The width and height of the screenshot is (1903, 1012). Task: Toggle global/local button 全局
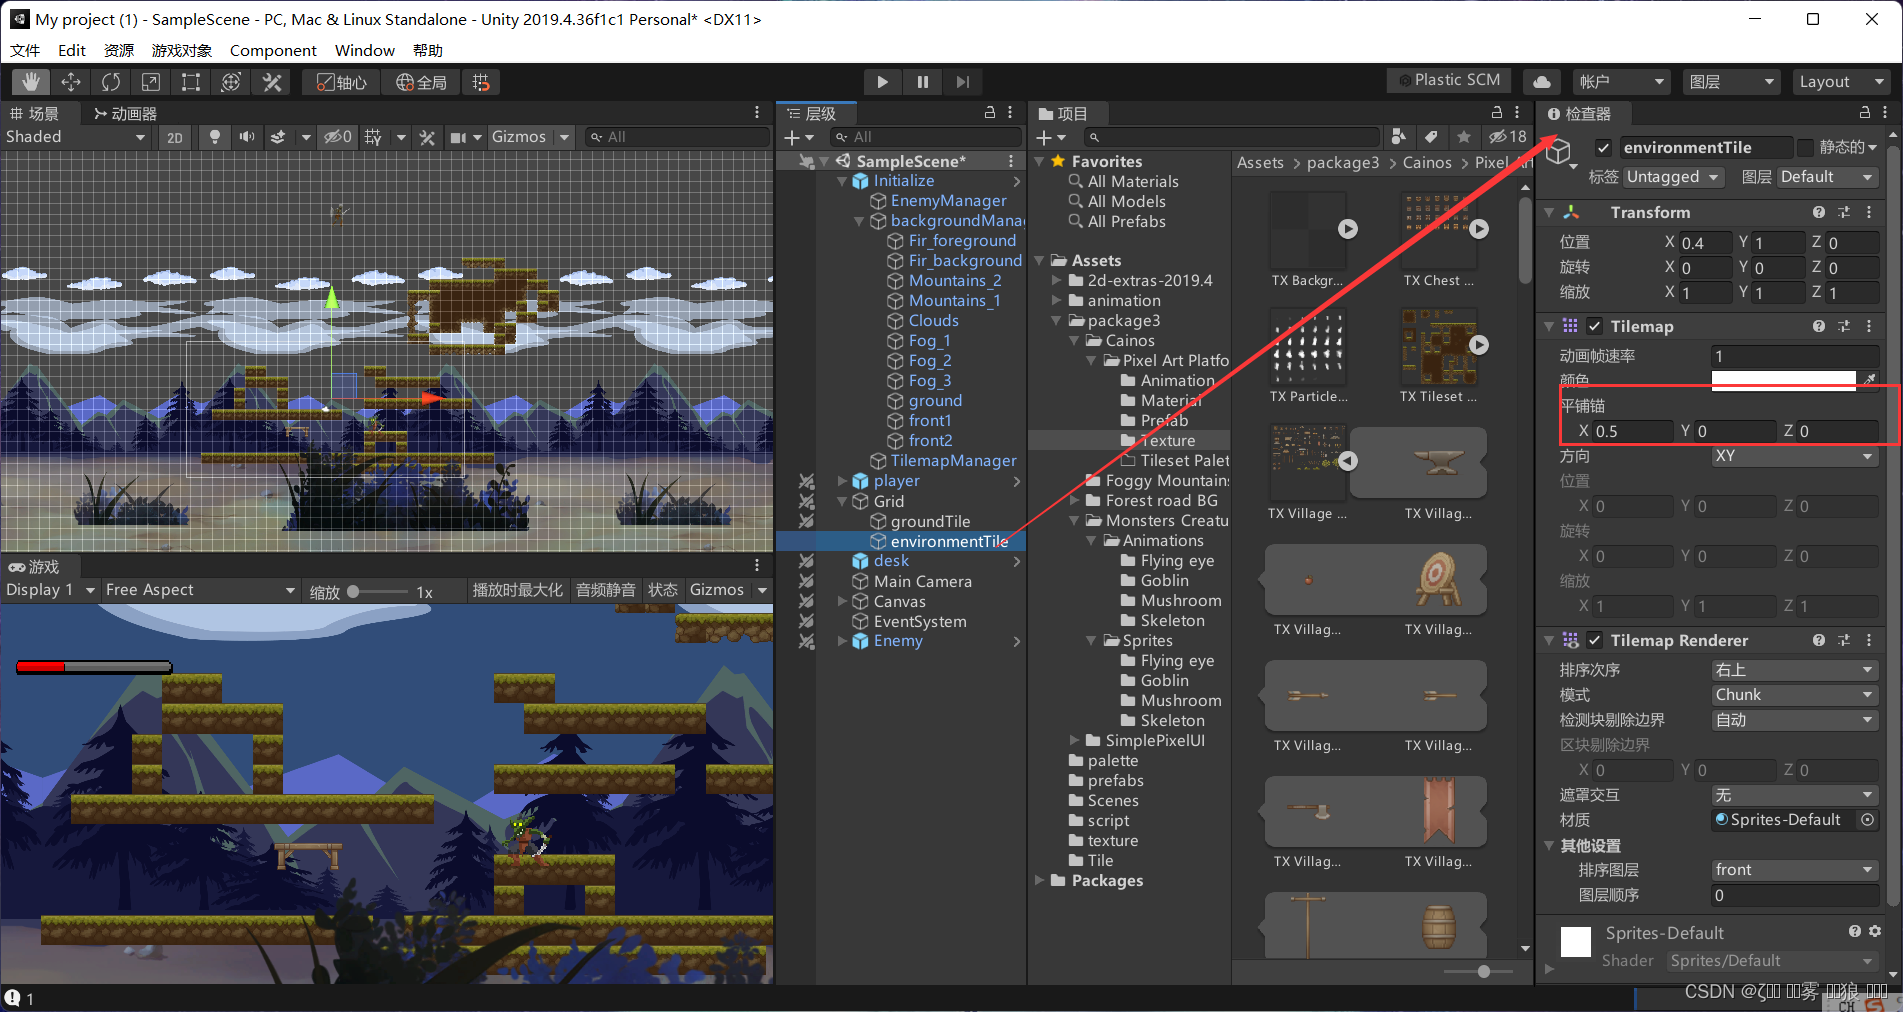421,82
